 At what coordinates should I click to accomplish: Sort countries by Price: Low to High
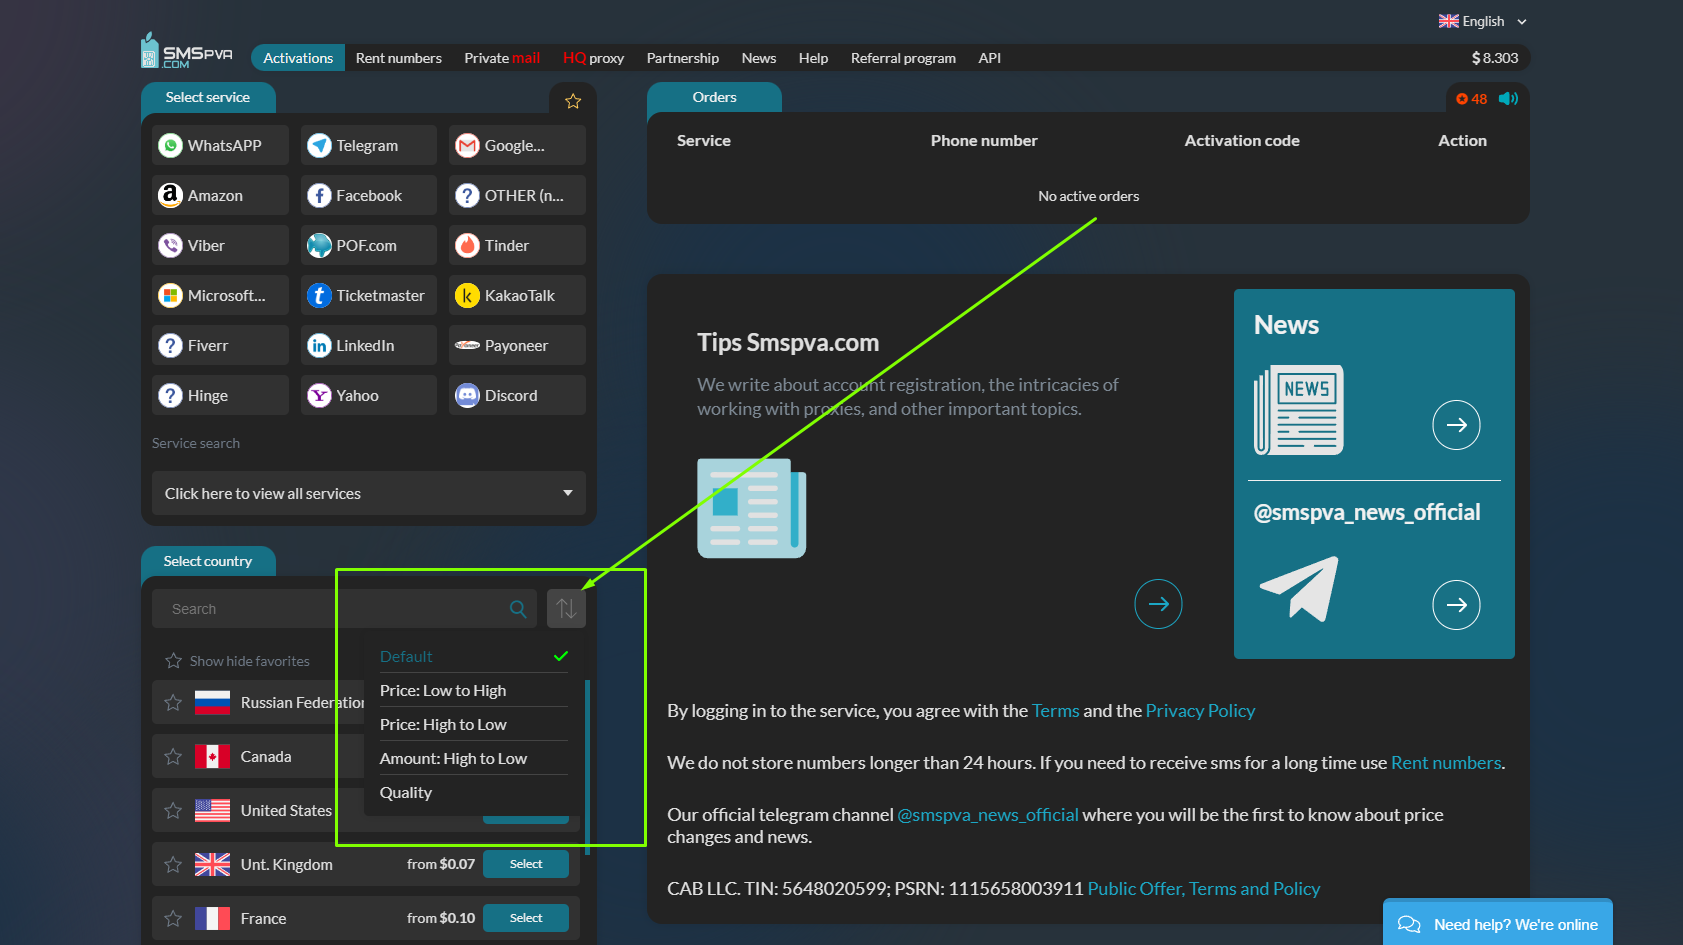[474, 691]
